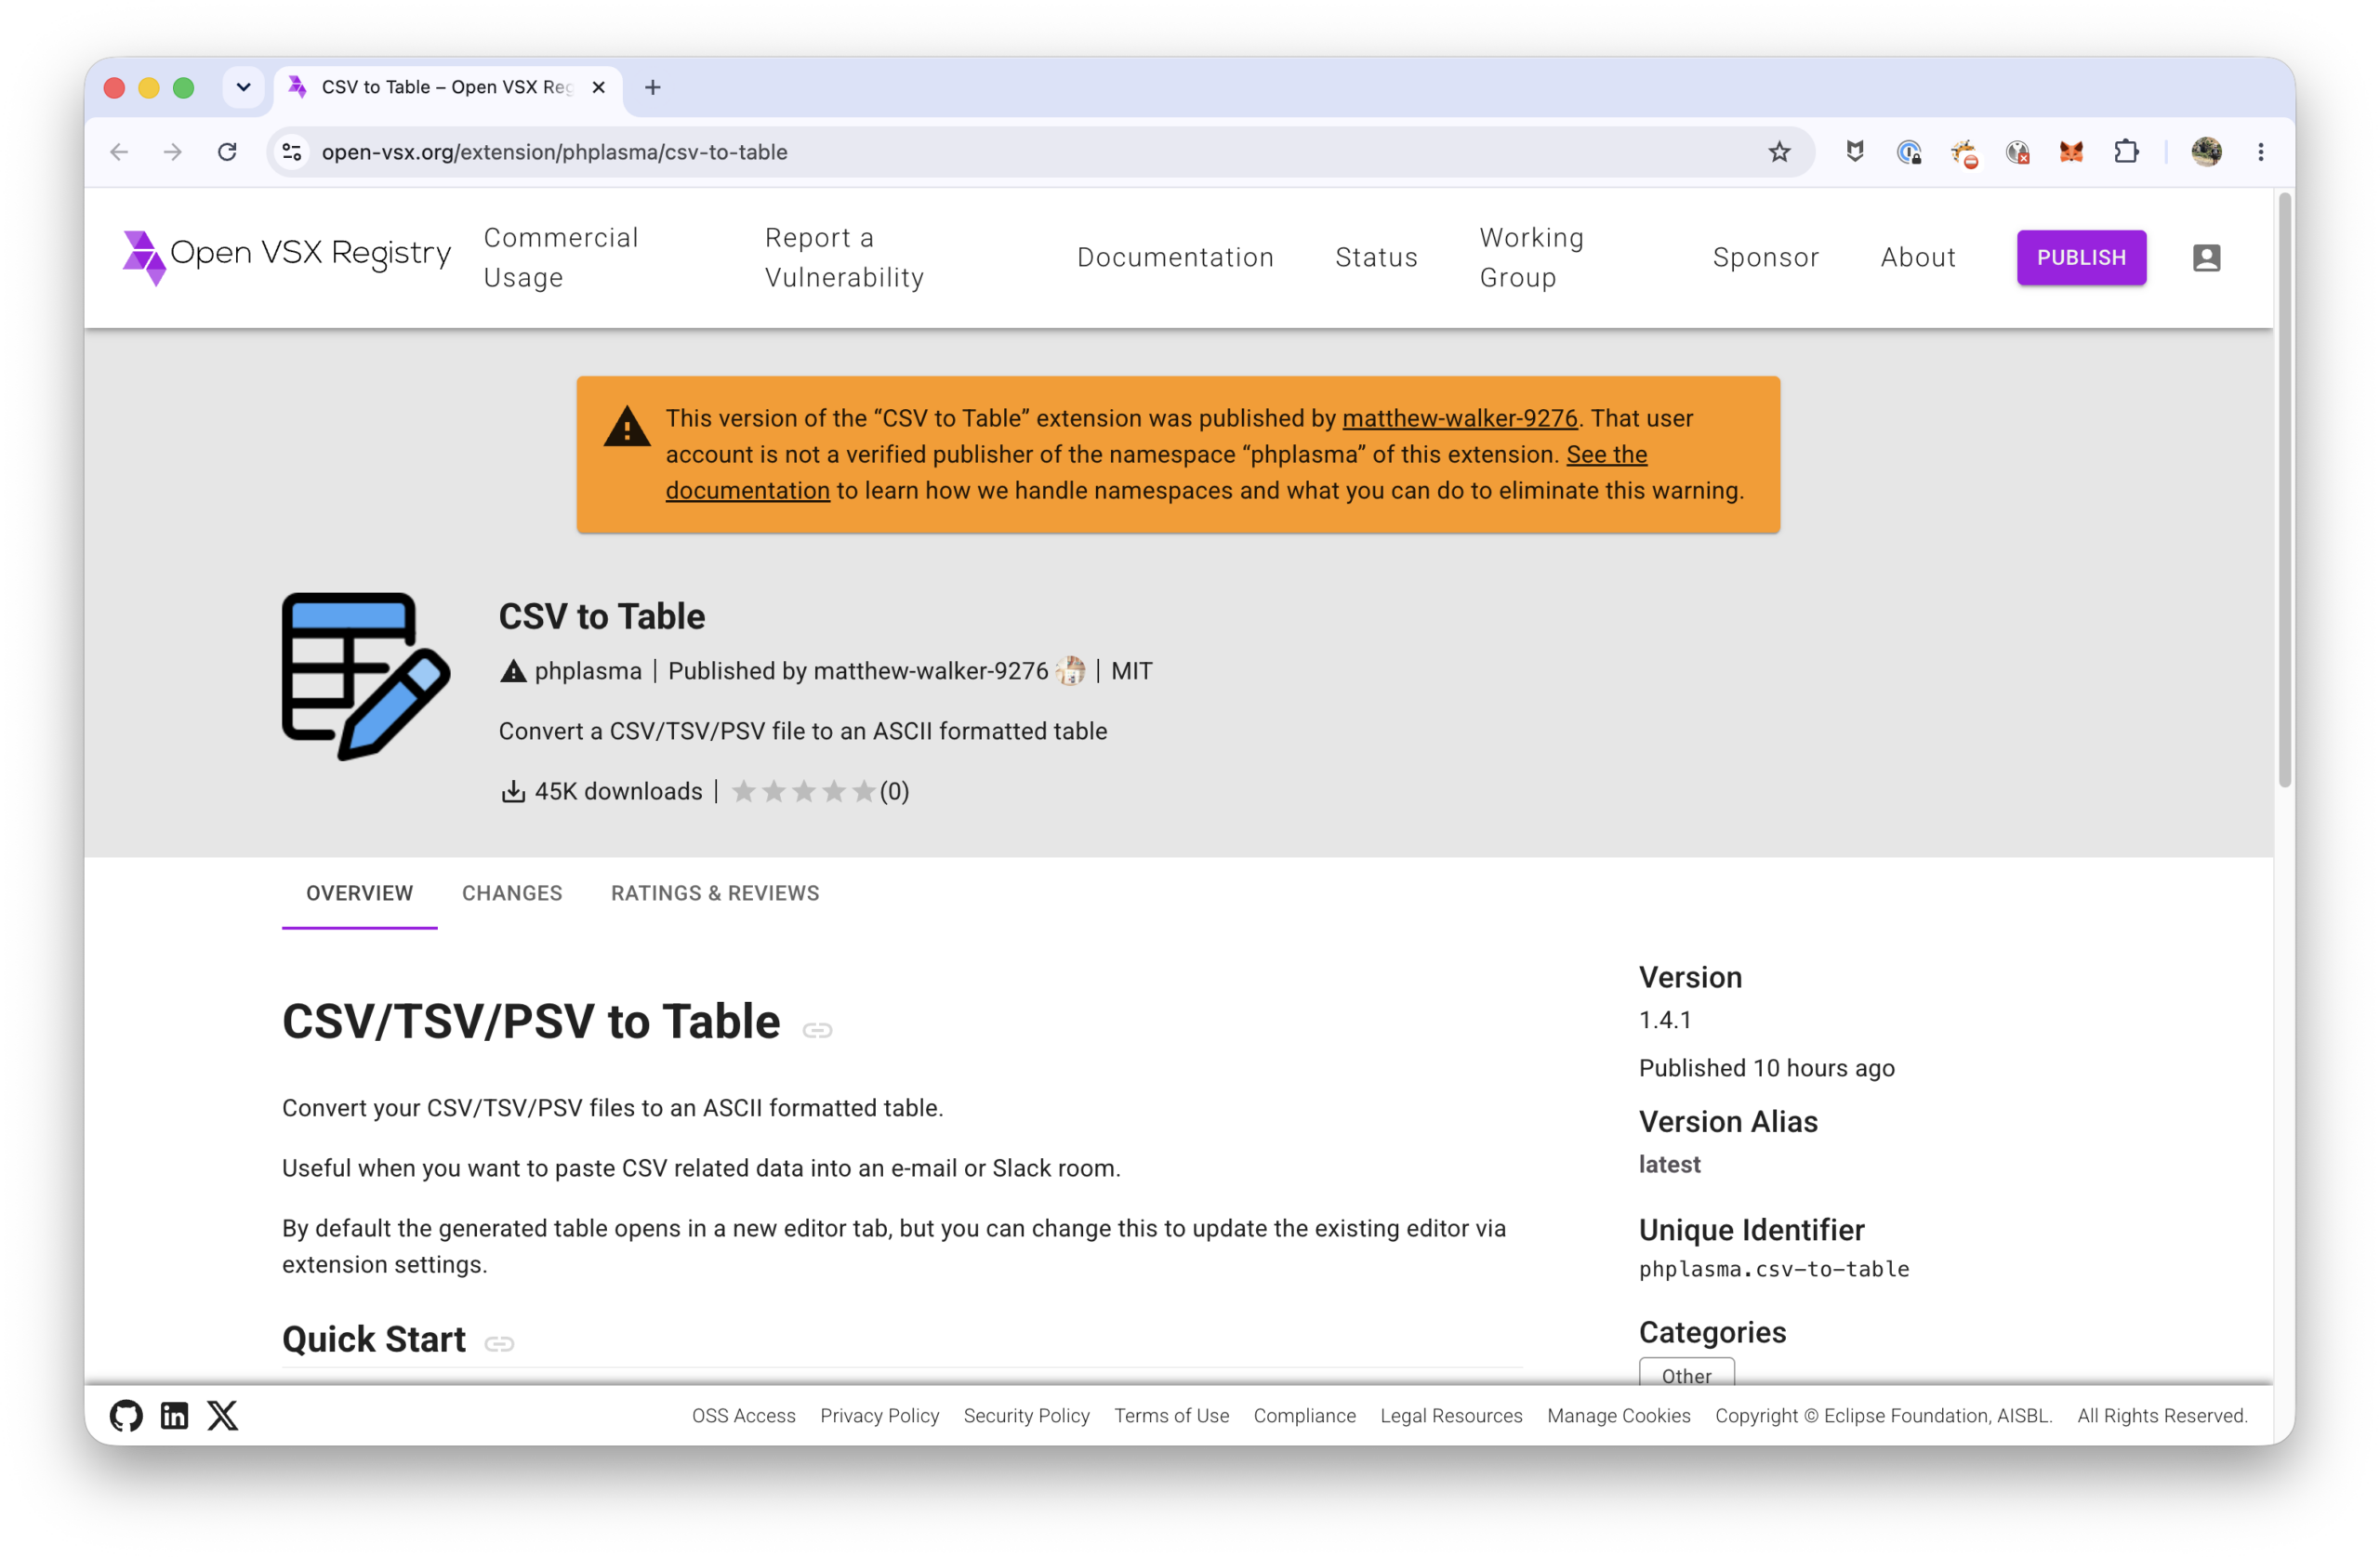2380x1557 pixels.
Task: Open the X (Twitter) footer icon
Action: tap(223, 1415)
